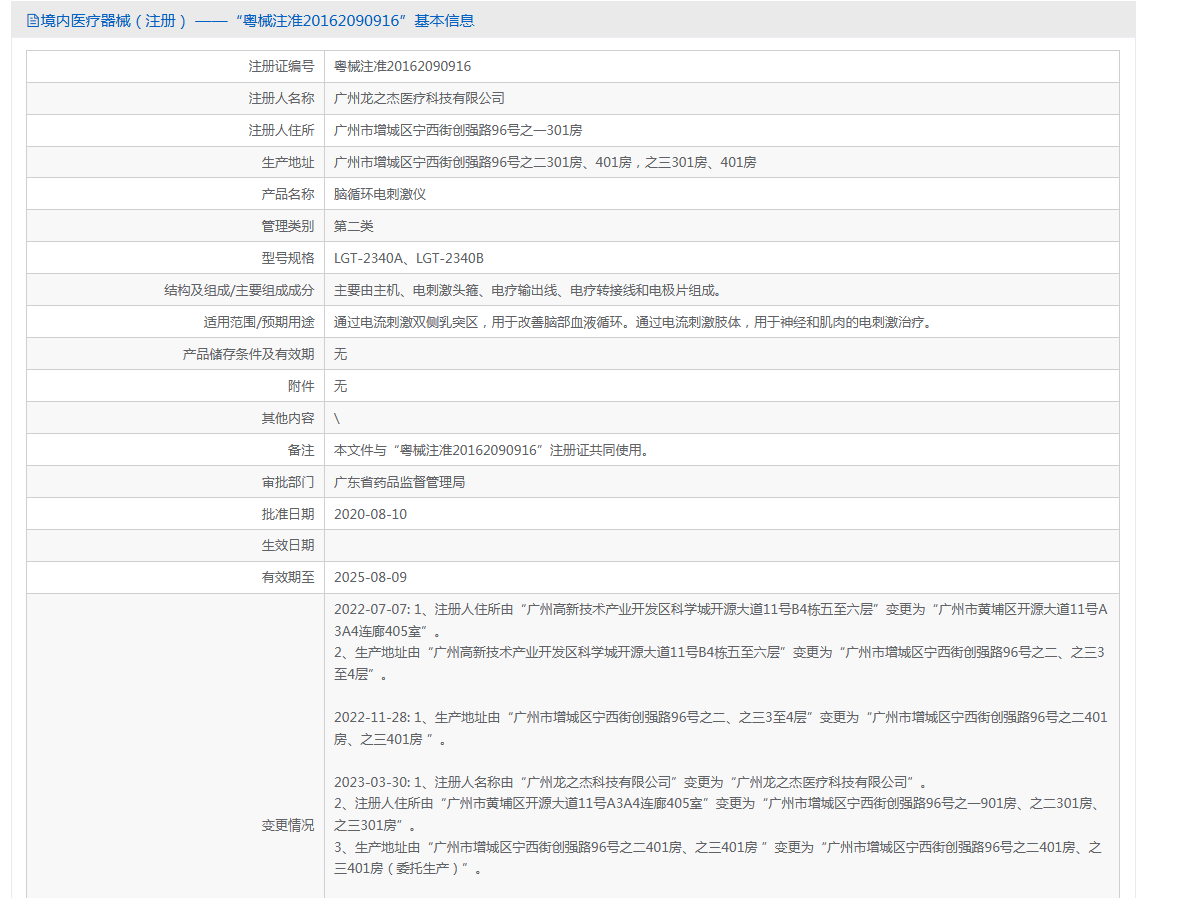Image resolution: width=1180 pixels, height=898 pixels.
Task: Select the remark 本文件与…注册证共同使用
Action: coord(493,450)
